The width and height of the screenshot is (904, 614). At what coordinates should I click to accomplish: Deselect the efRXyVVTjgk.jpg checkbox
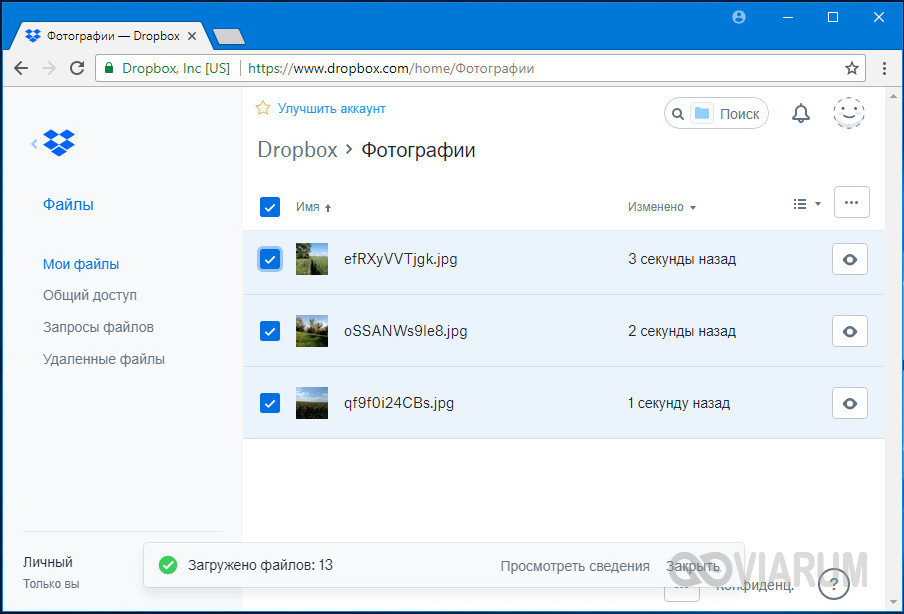pos(270,259)
